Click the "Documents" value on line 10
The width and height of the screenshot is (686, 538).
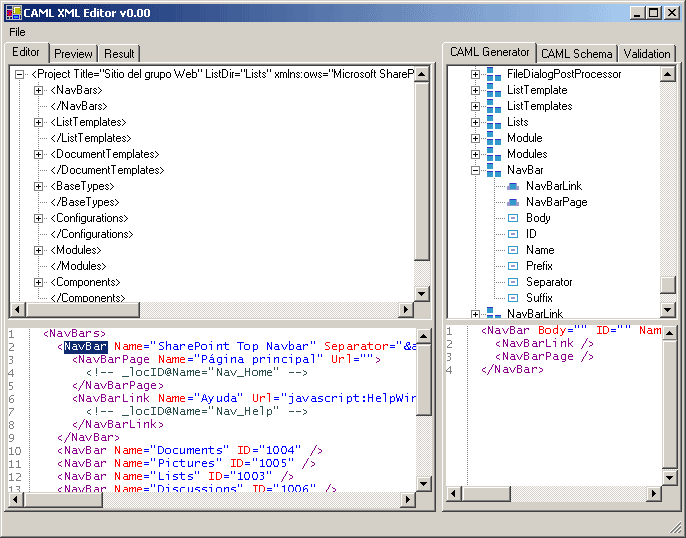click(189, 451)
